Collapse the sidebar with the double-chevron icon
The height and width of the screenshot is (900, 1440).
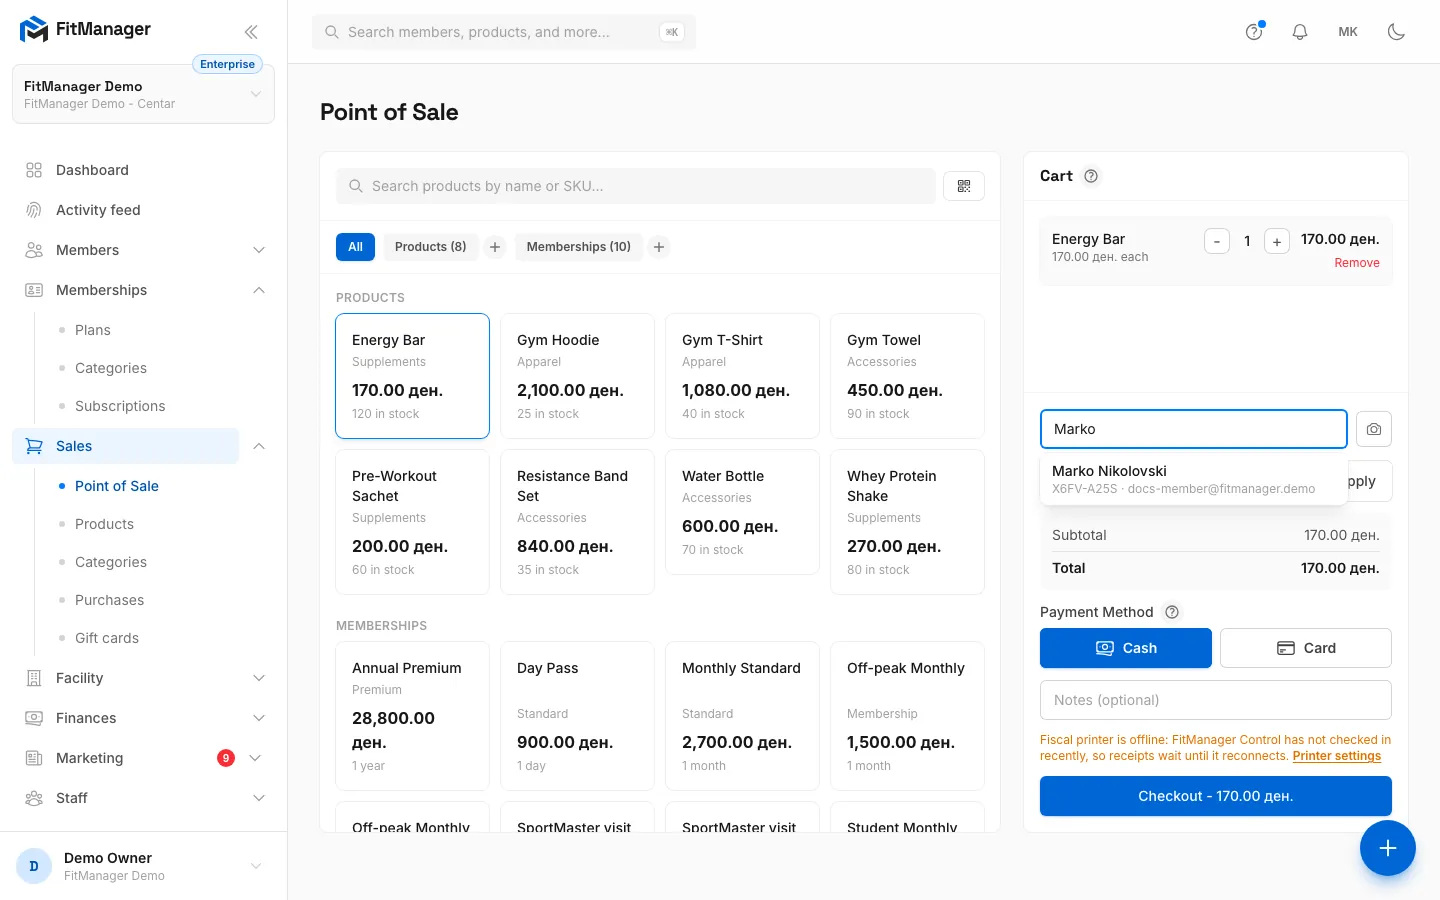[251, 32]
